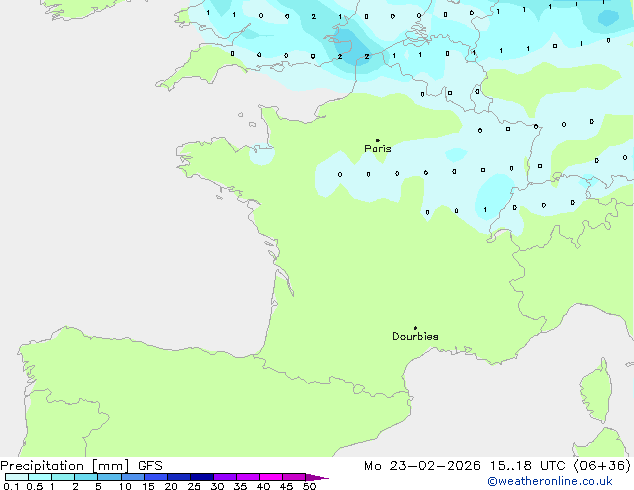Viewport: 634px width, 490px height.
Task: Click the 5–10 mm legend color box
Action: (x=109, y=477)
